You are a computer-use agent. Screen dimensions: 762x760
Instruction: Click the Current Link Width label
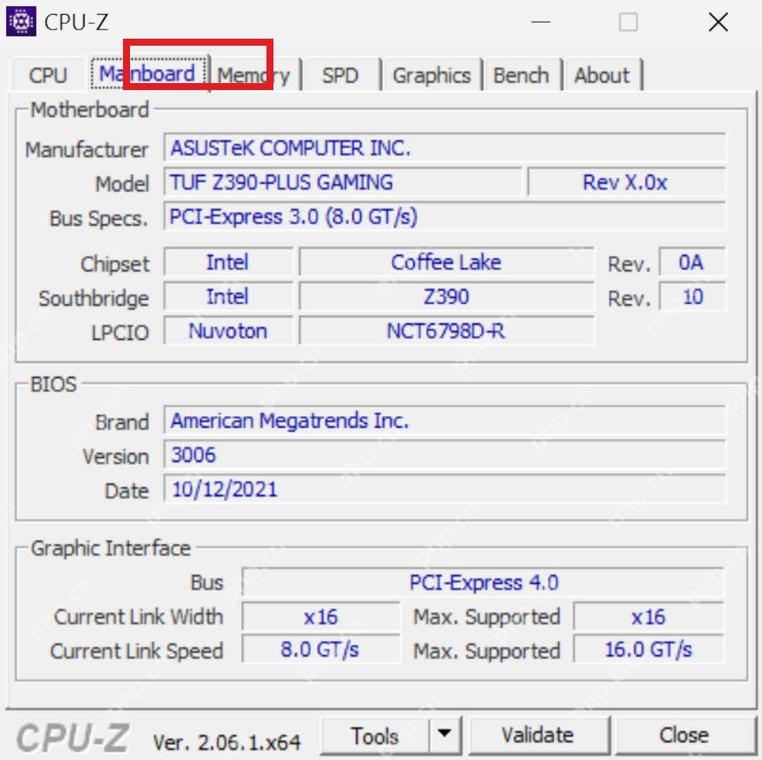139,617
